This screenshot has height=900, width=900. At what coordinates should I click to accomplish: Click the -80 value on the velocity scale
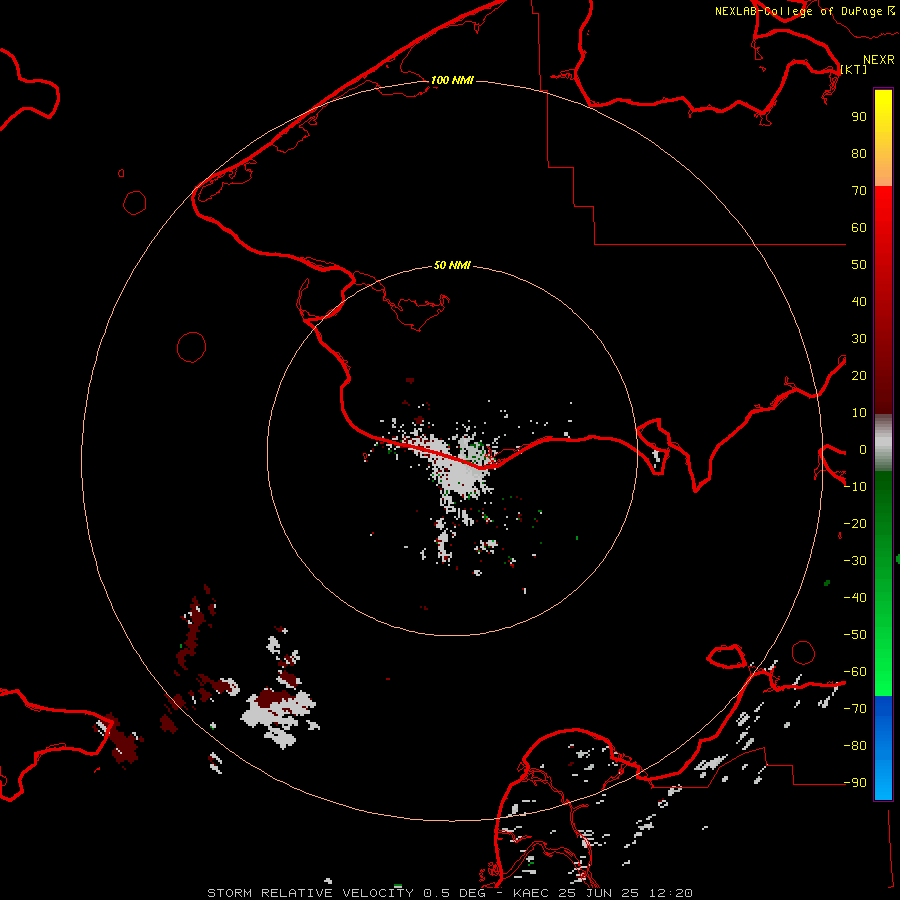(x=855, y=746)
